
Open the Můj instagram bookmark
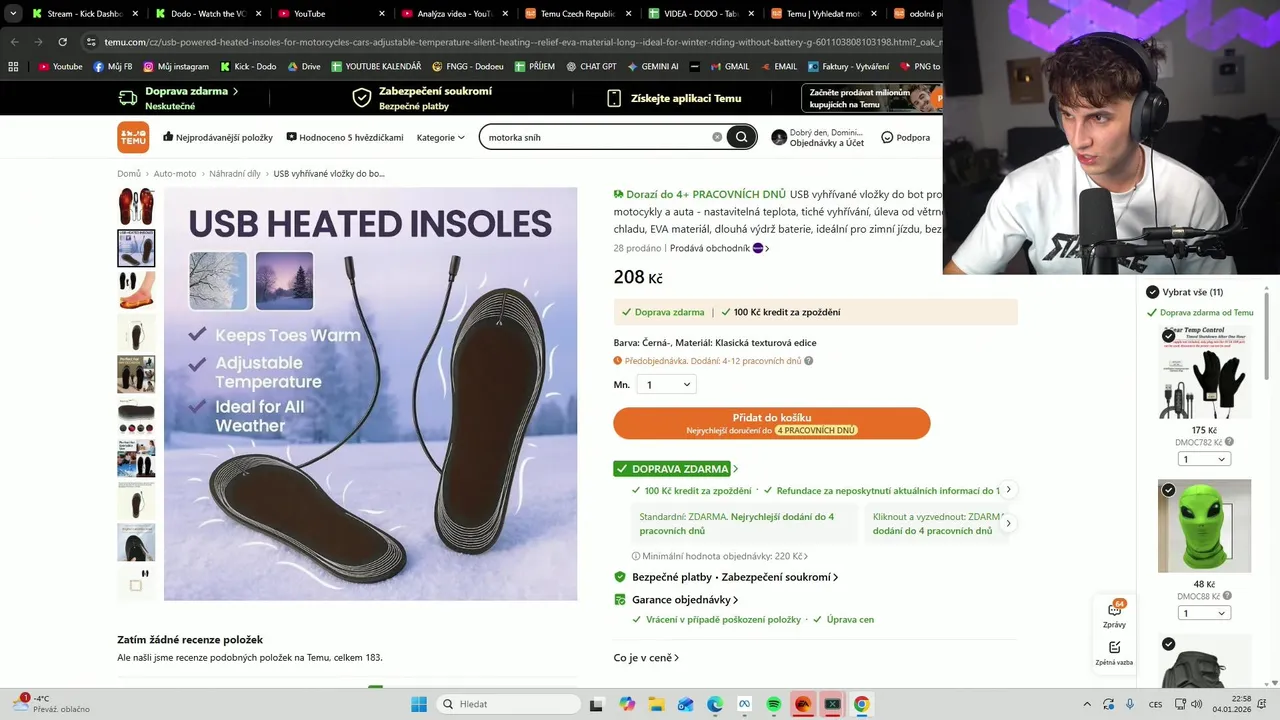click(x=176, y=67)
